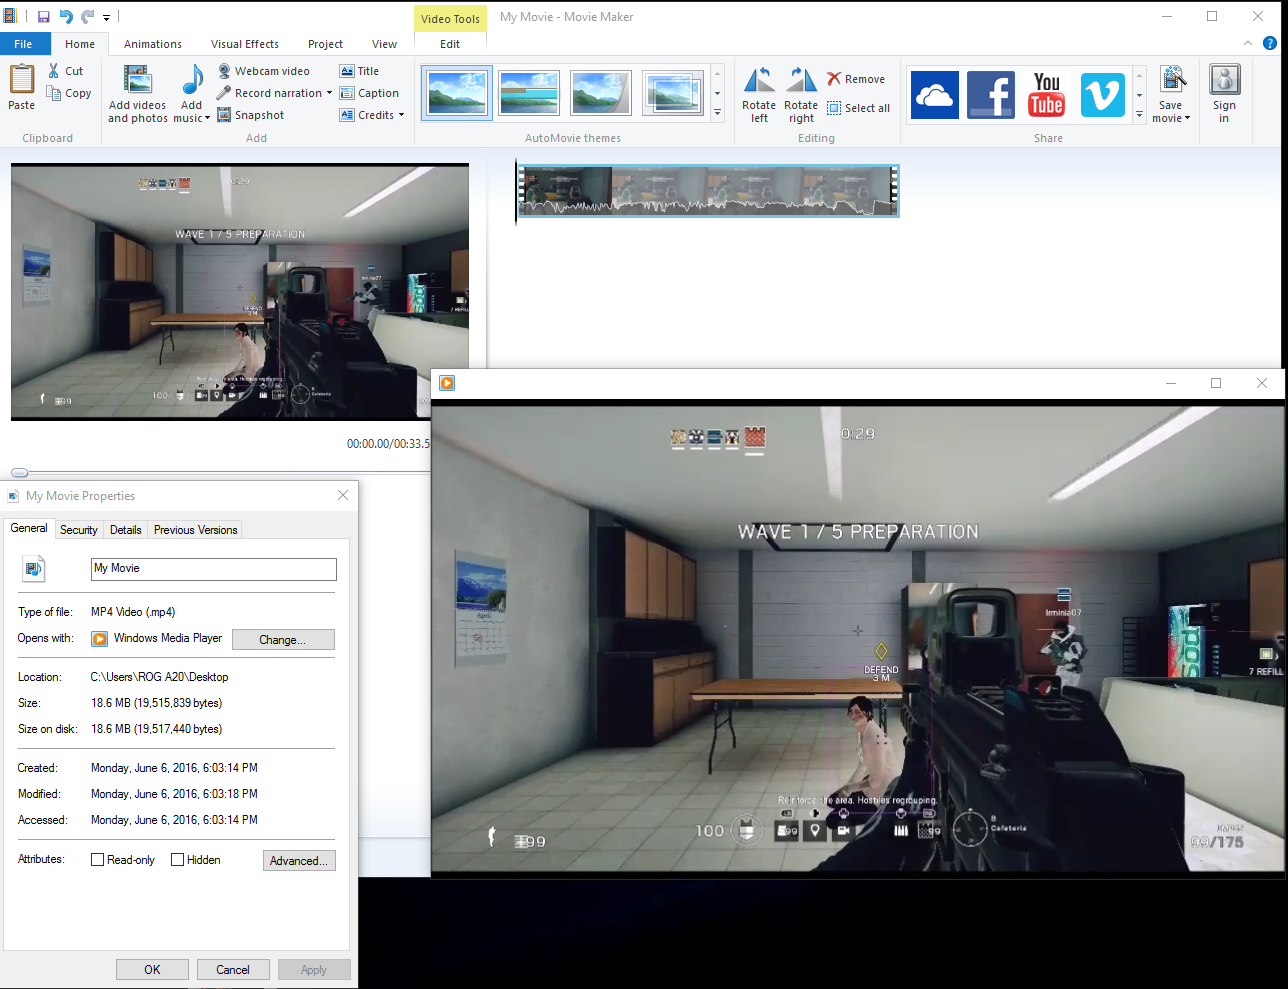Image resolution: width=1288 pixels, height=989 pixels.
Task: Click the Change... button
Action: click(x=283, y=640)
